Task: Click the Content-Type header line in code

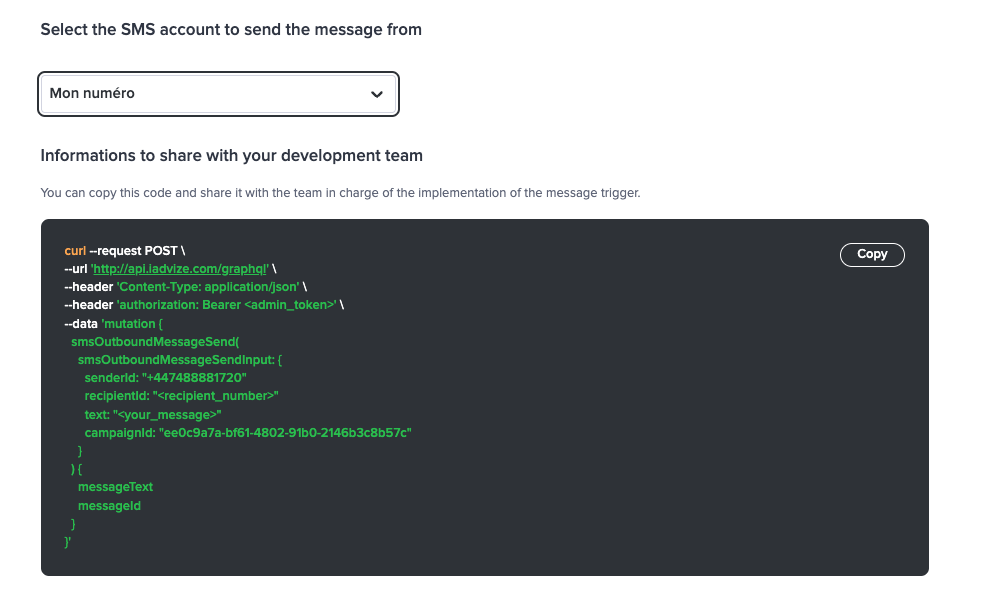Action: (x=185, y=287)
